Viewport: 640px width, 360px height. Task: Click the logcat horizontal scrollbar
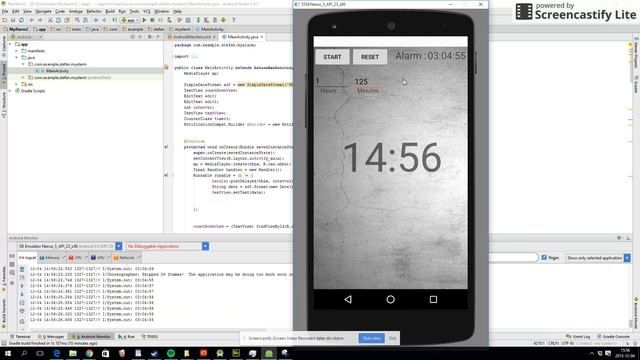(x=147, y=330)
